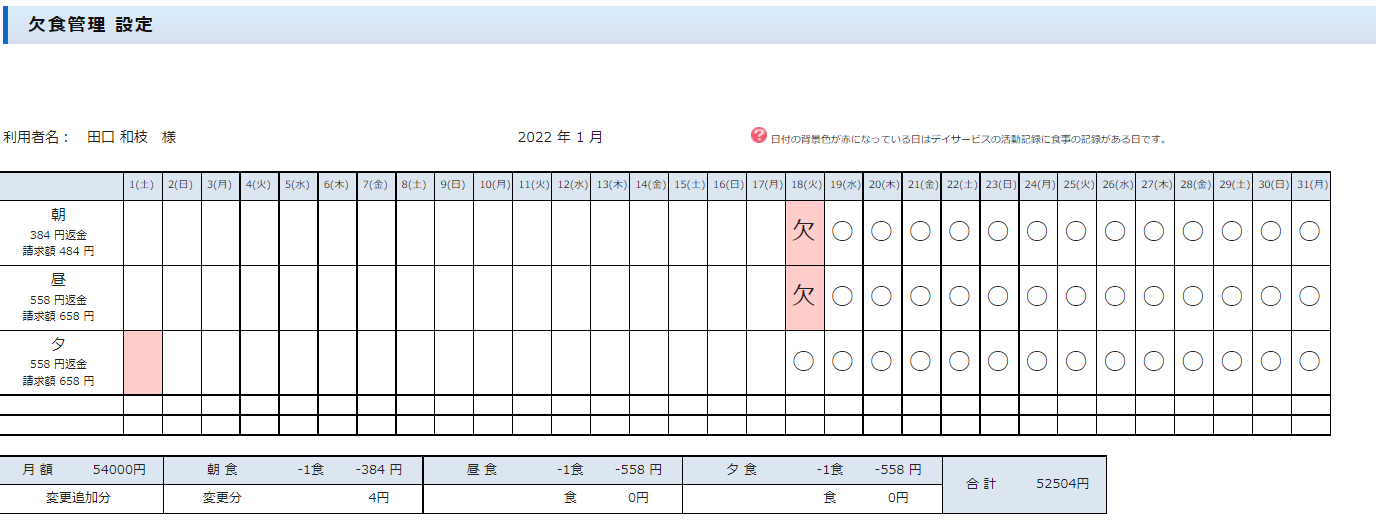This screenshot has height=525, width=1376.
Task: Toggle the dinner circle on 21(金)
Action: [921, 362]
